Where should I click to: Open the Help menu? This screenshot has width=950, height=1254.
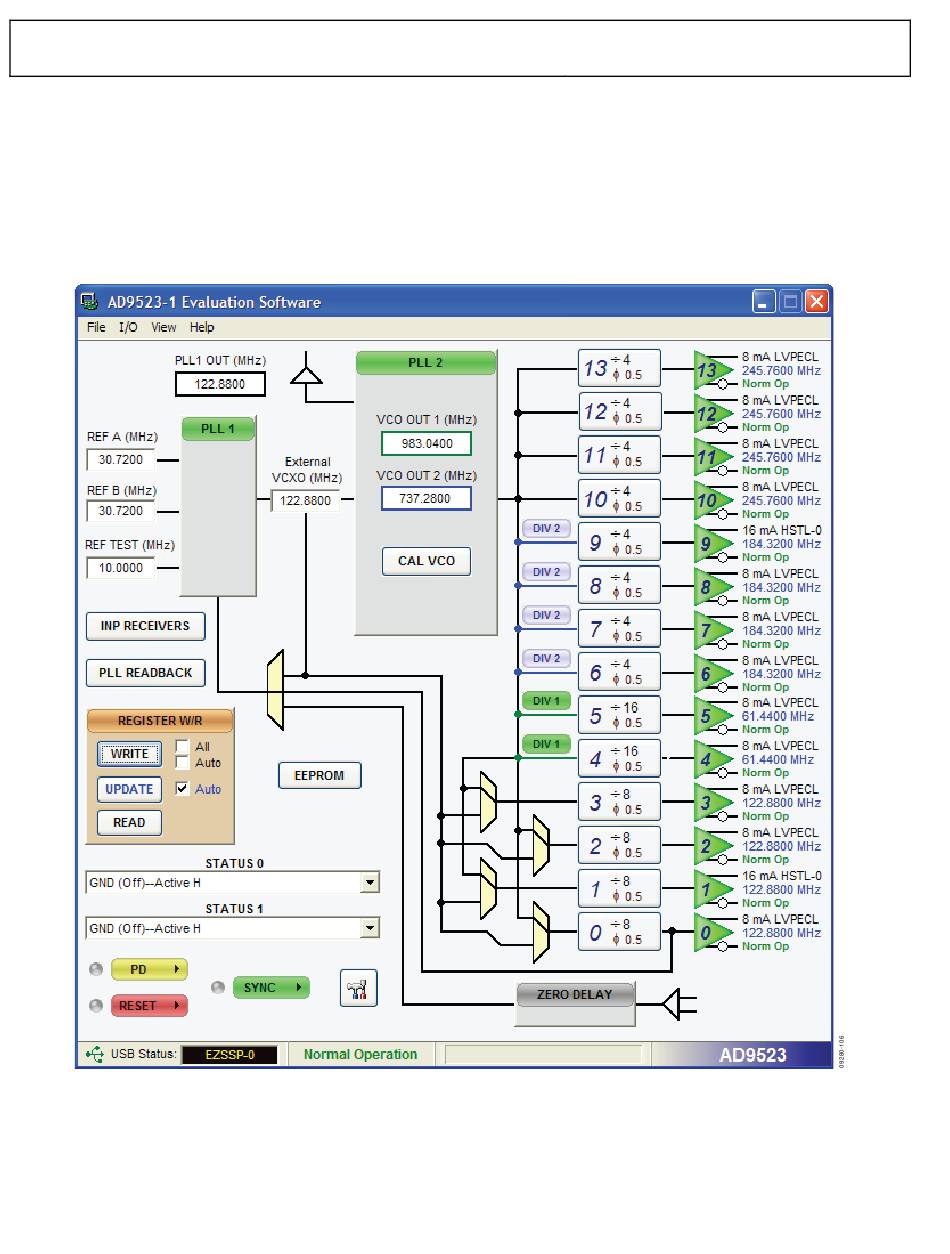[202, 327]
